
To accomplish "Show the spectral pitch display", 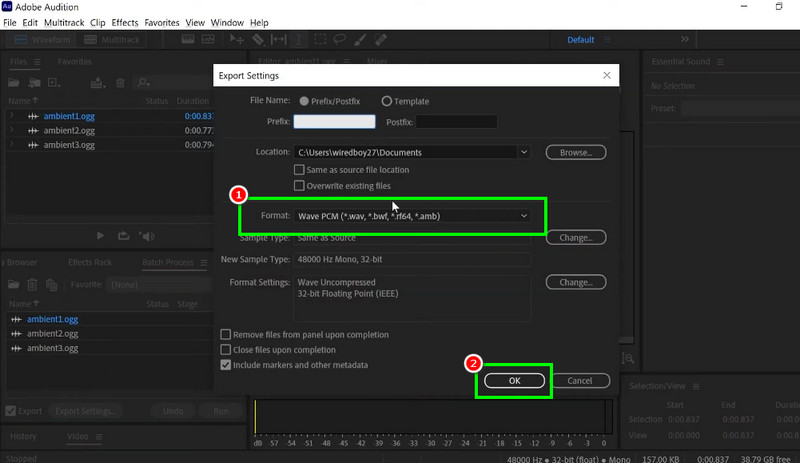I will coord(208,39).
